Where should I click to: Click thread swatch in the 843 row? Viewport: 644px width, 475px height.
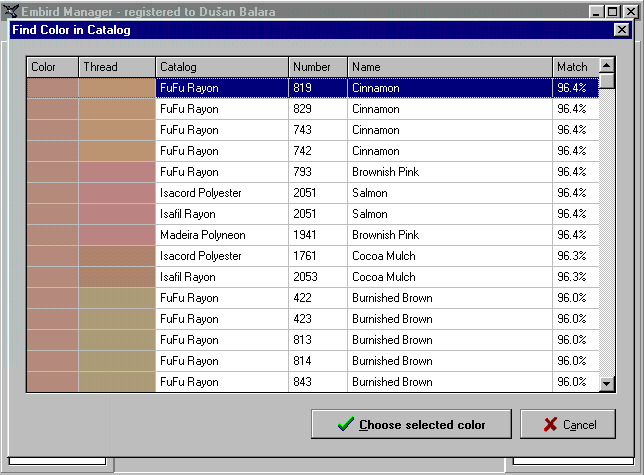click(117, 382)
